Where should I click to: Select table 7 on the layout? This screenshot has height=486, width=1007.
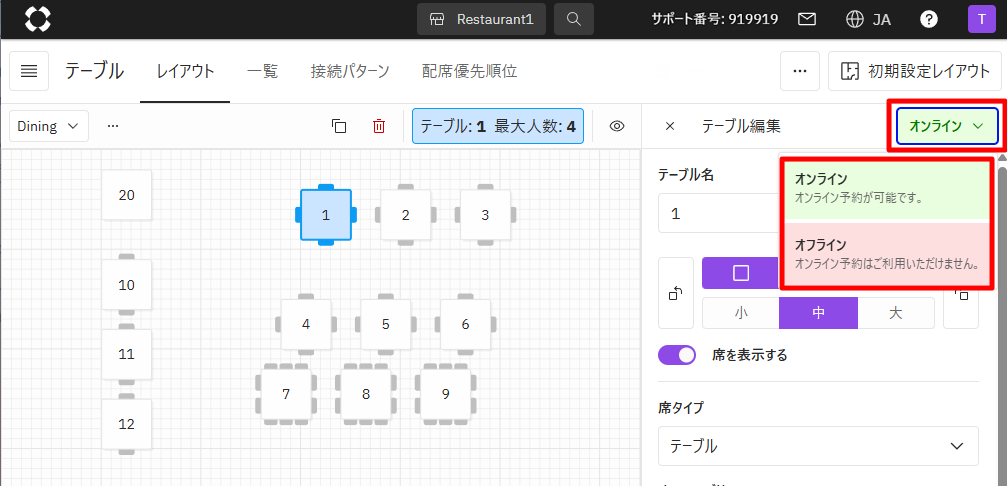coord(286,394)
